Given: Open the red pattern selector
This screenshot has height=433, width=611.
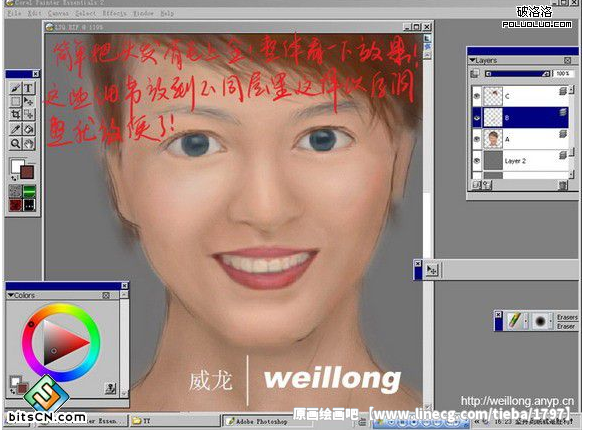Looking at the screenshot, I should point(15,205).
